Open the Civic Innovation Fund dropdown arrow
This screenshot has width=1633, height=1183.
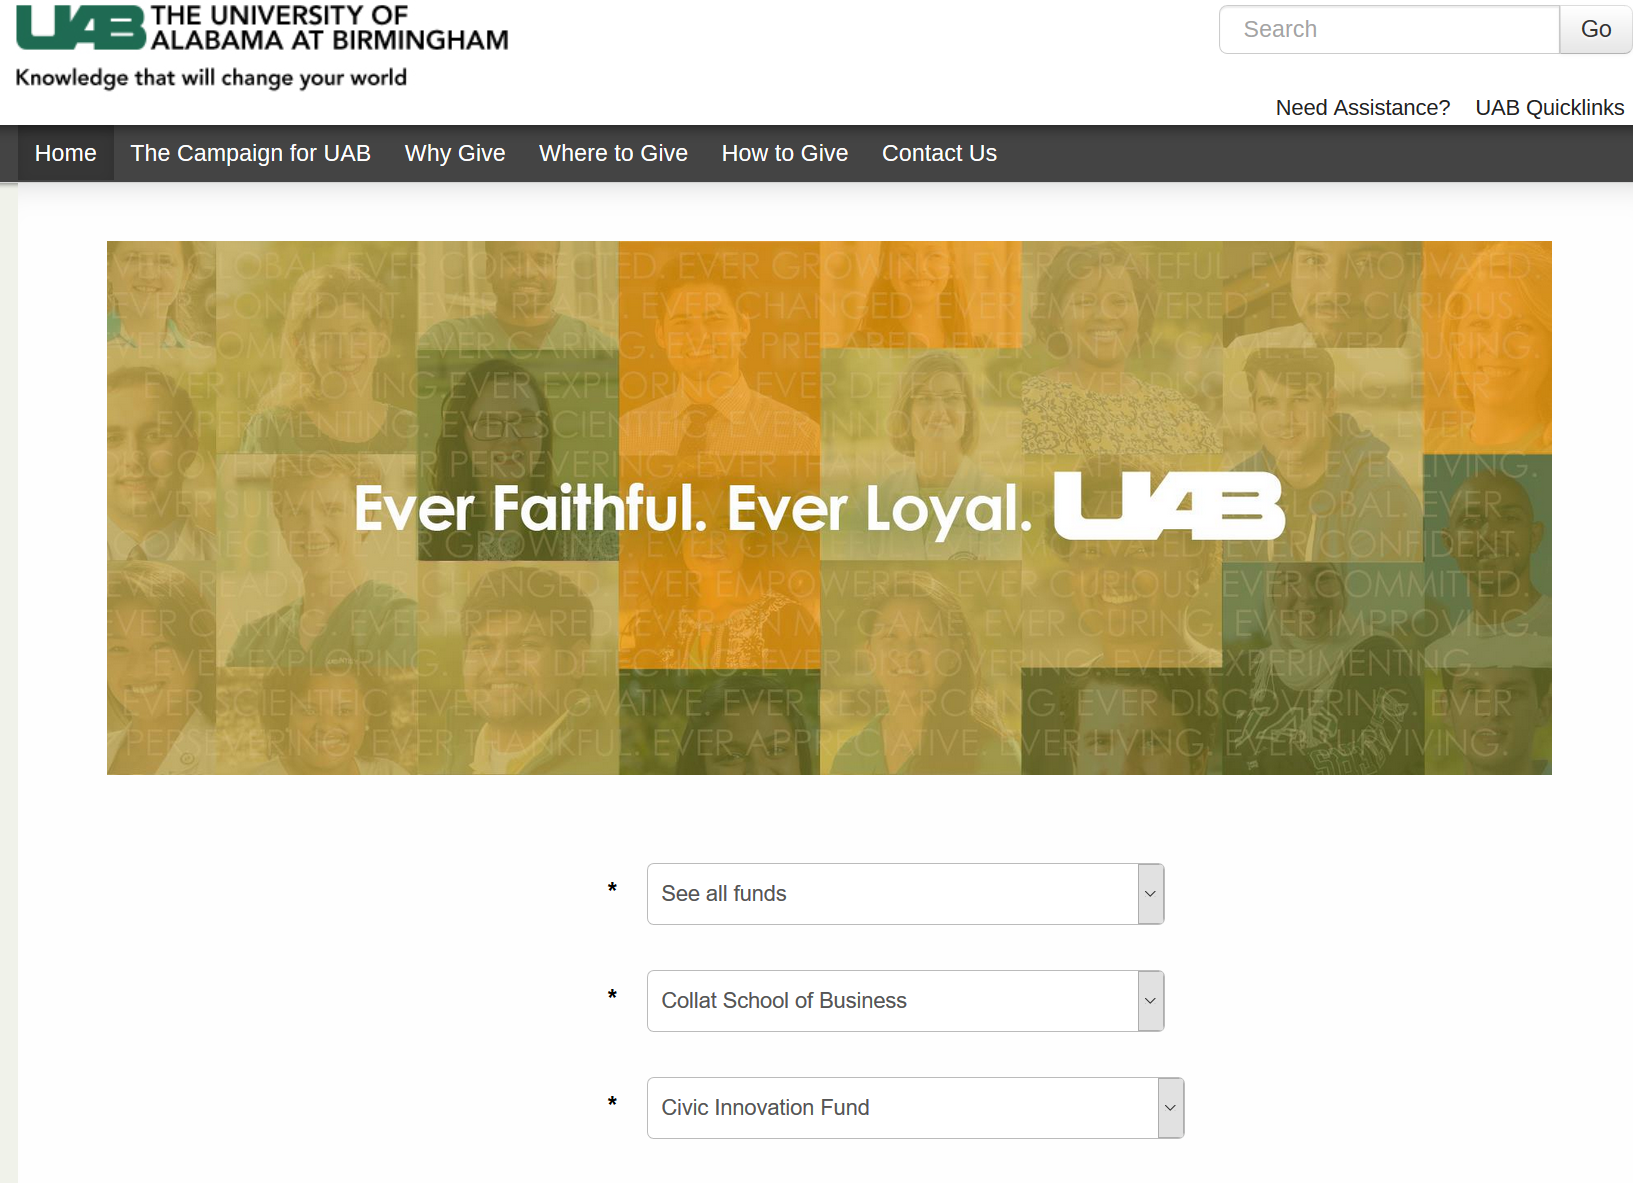tap(1170, 1108)
